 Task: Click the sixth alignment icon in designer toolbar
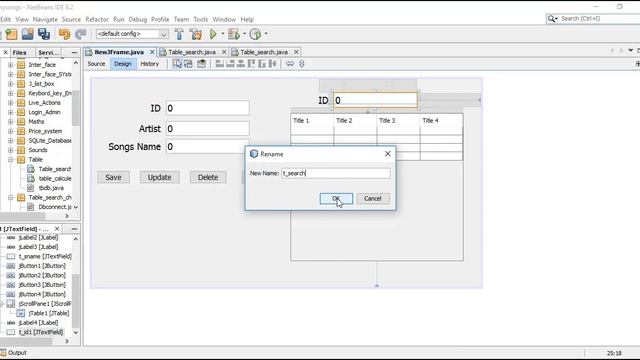[273, 64]
